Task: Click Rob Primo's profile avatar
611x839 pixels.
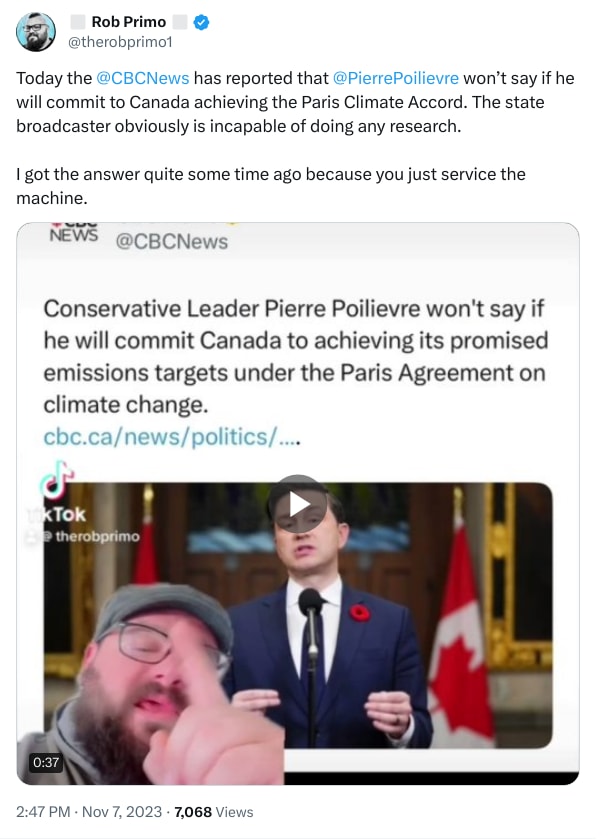Action: click(36, 31)
